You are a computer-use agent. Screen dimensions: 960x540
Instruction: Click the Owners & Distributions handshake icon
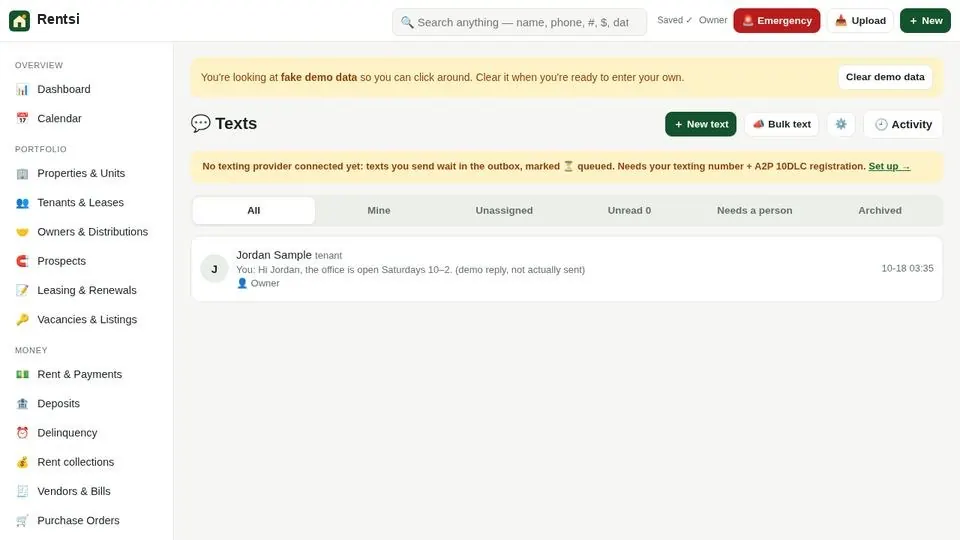pos(22,232)
